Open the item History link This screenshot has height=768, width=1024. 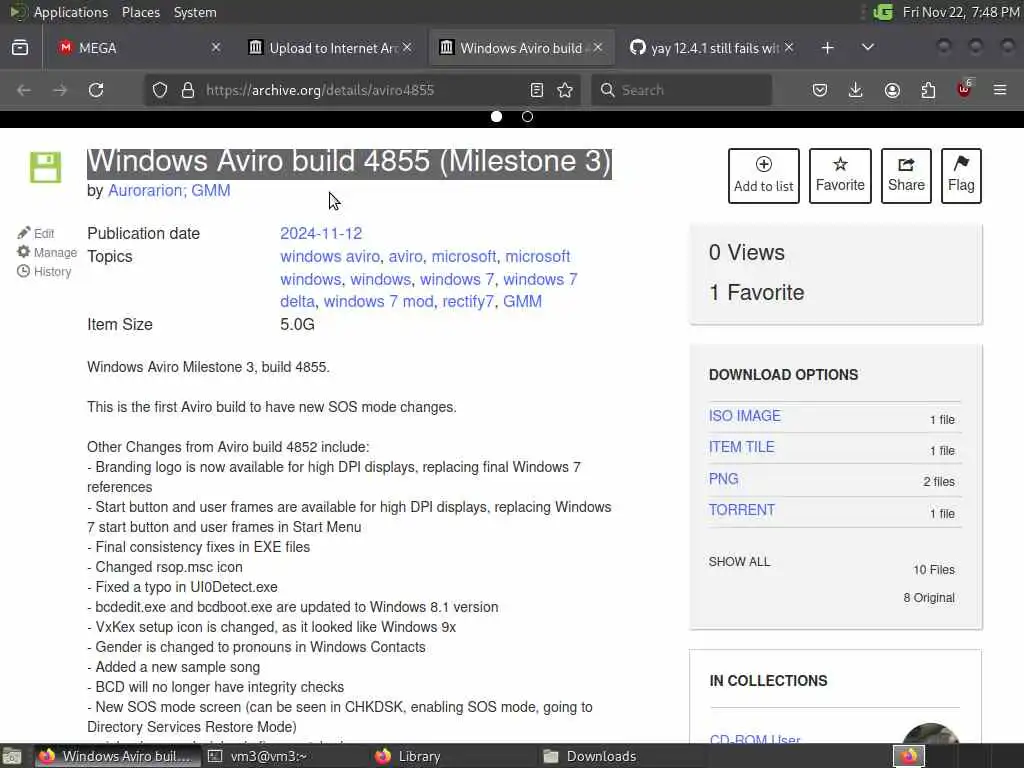click(44, 271)
